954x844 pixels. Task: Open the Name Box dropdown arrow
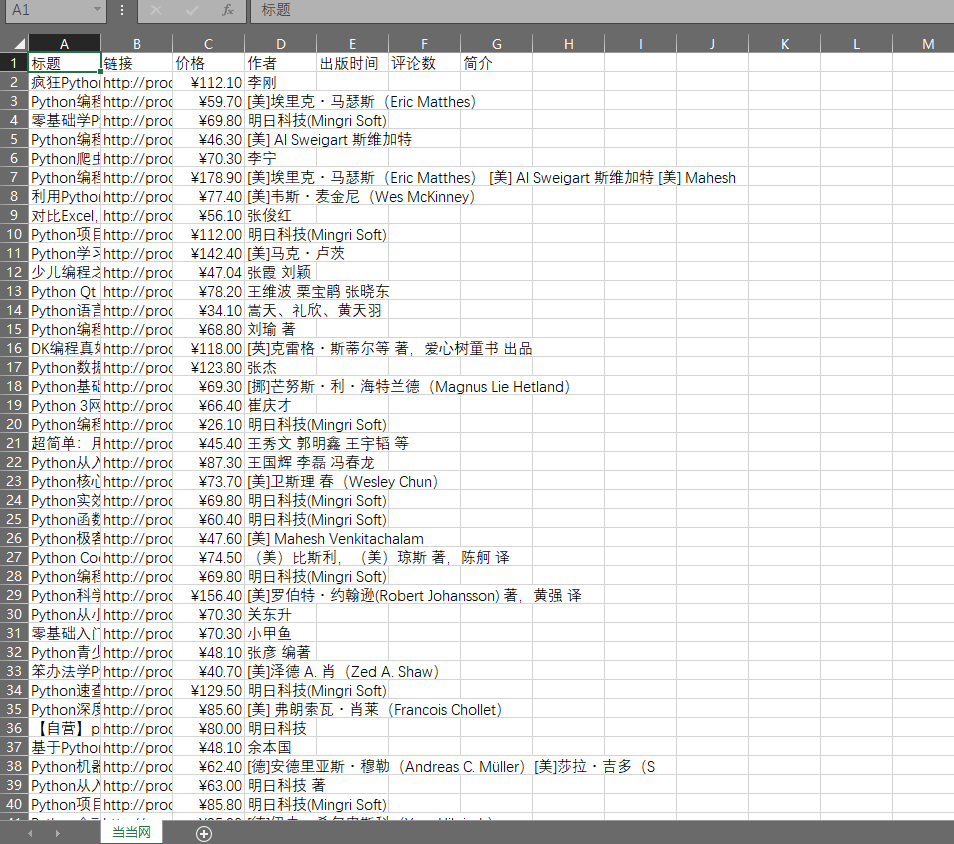point(97,10)
